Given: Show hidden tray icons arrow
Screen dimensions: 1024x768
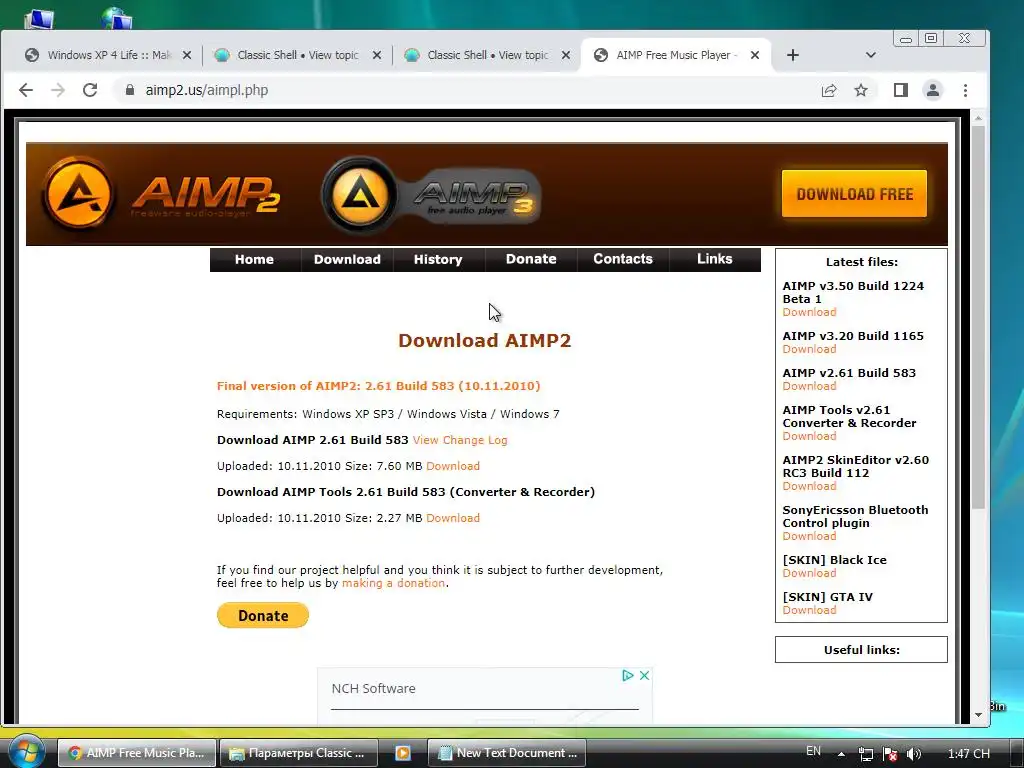Looking at the screenshot, I should [841, 754].
